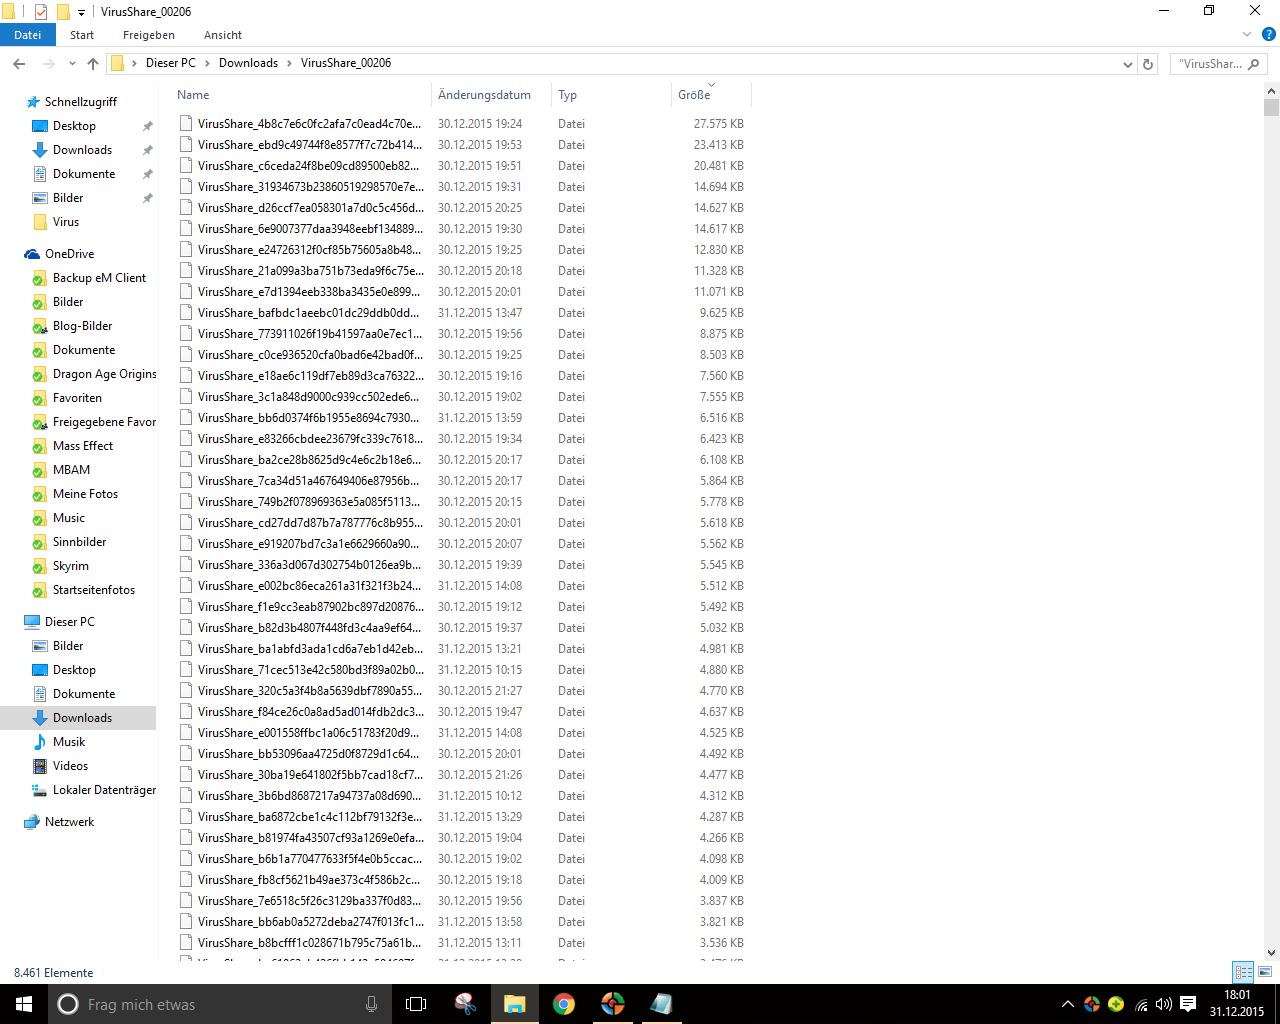This screenshot has height=1024, width=1280.
Task: Go up one folder level with the Up arrow
Action: [93, 63]
